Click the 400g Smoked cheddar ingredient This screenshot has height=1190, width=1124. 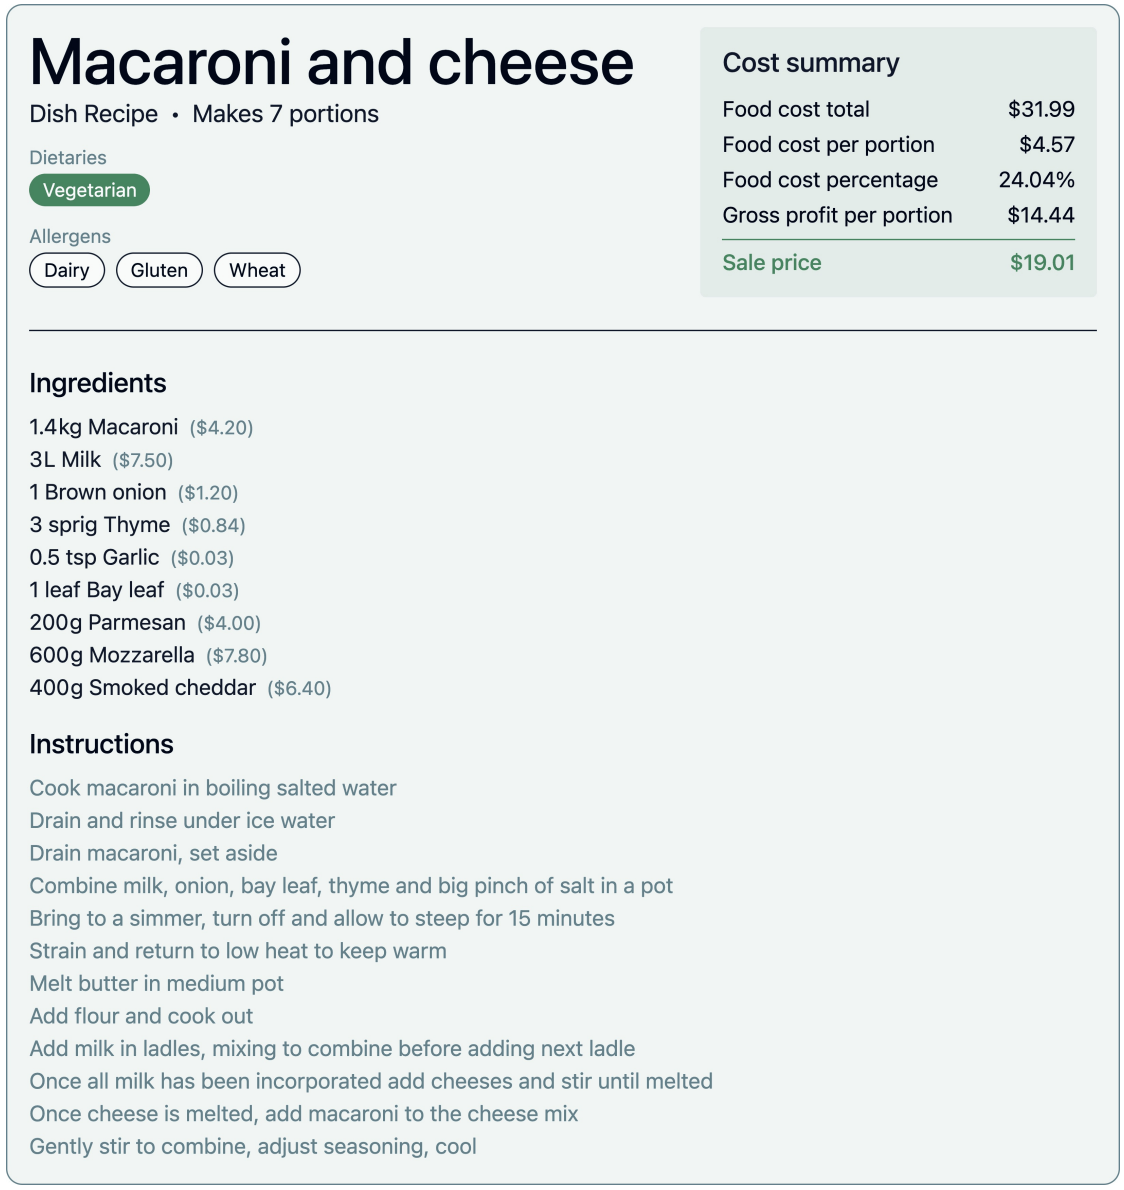(x=143, y=688)
